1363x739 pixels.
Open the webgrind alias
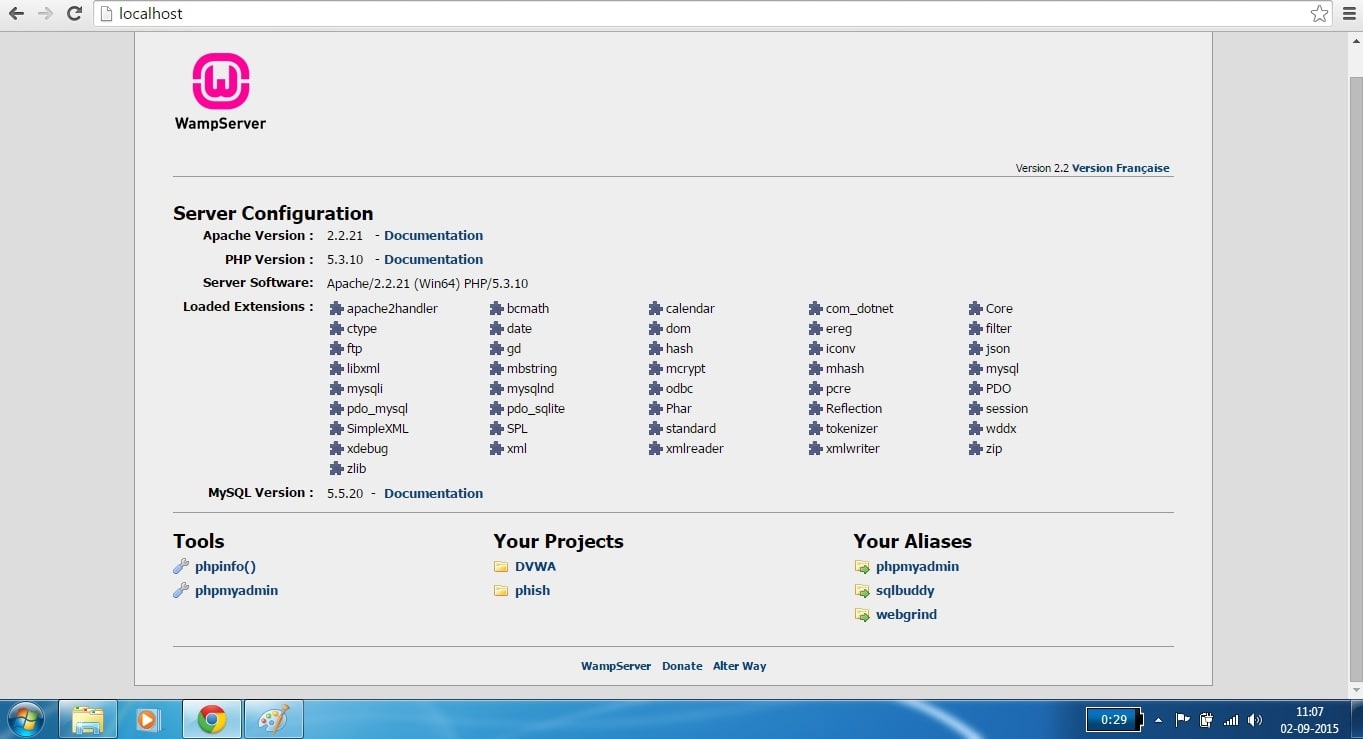906,614
